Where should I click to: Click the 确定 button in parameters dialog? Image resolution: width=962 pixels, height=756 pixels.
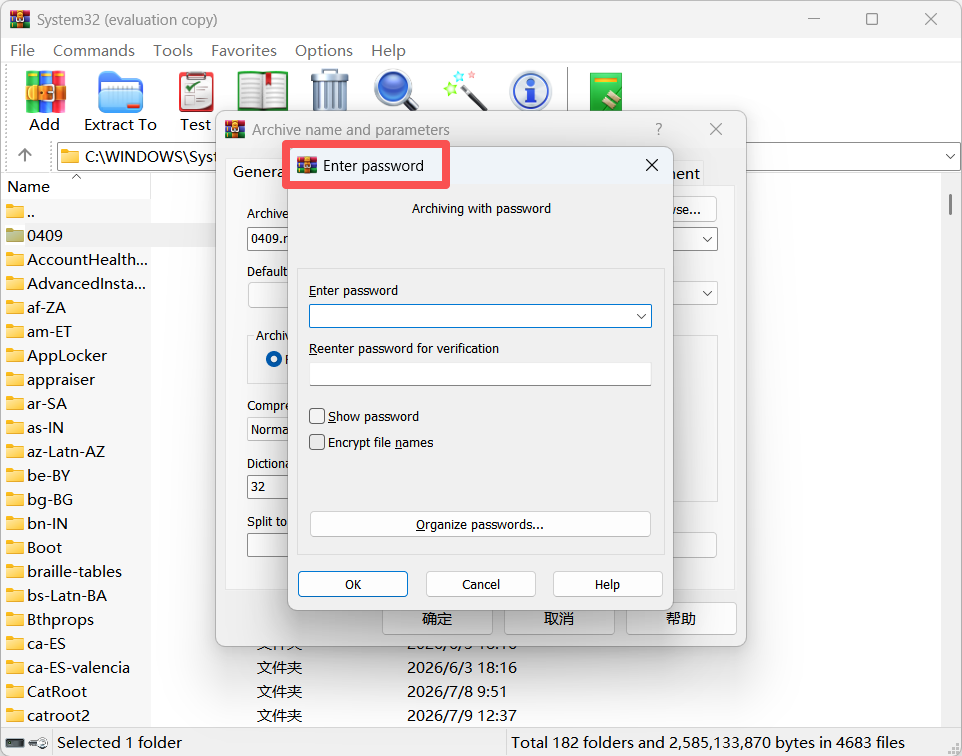tap(437, 619)
